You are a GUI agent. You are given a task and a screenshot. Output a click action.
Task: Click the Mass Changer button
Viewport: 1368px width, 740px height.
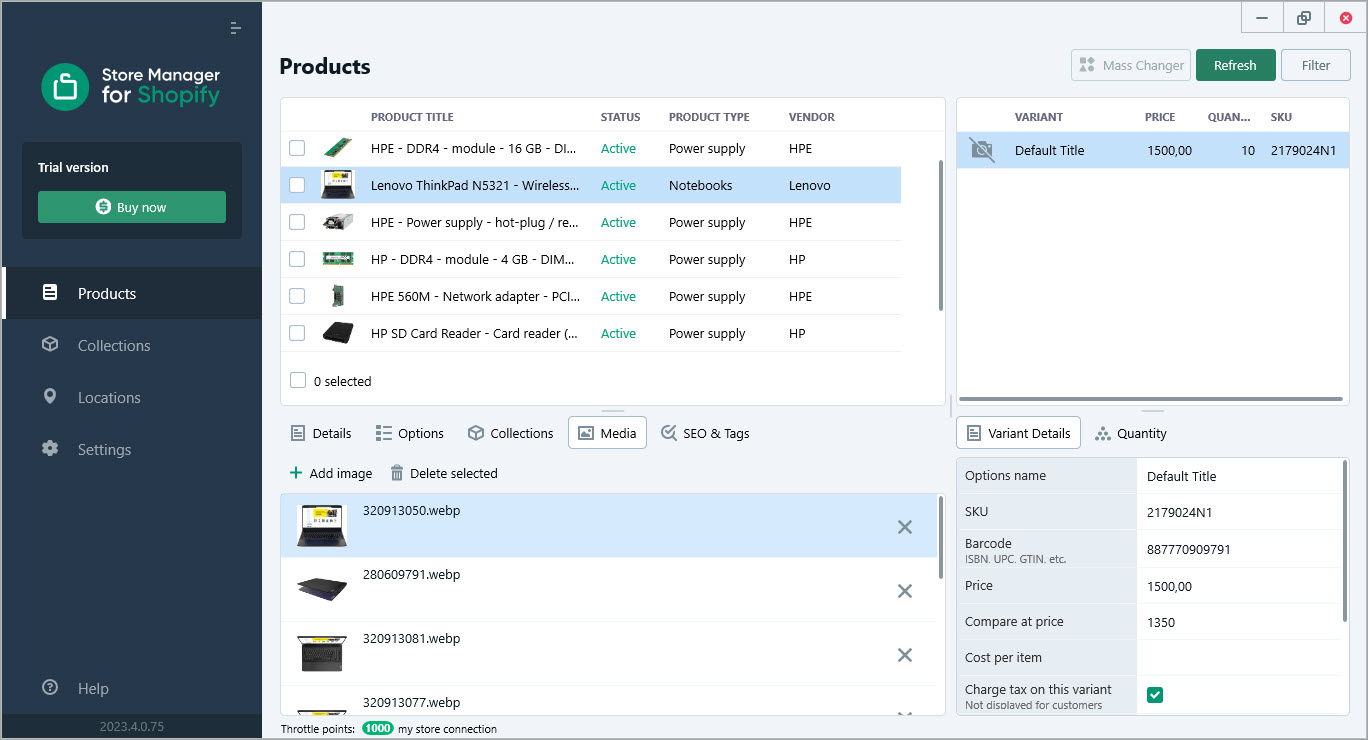(1131, 65)
